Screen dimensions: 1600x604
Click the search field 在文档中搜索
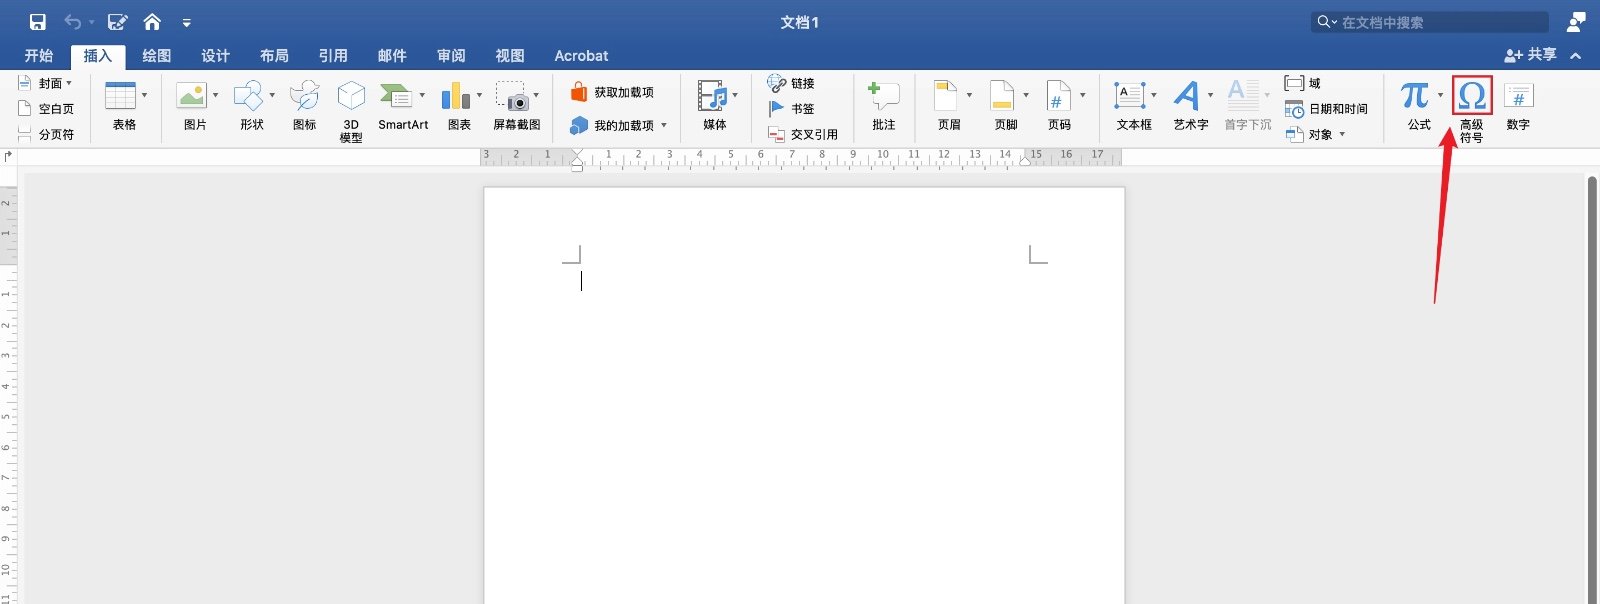tap(1430, 22)
